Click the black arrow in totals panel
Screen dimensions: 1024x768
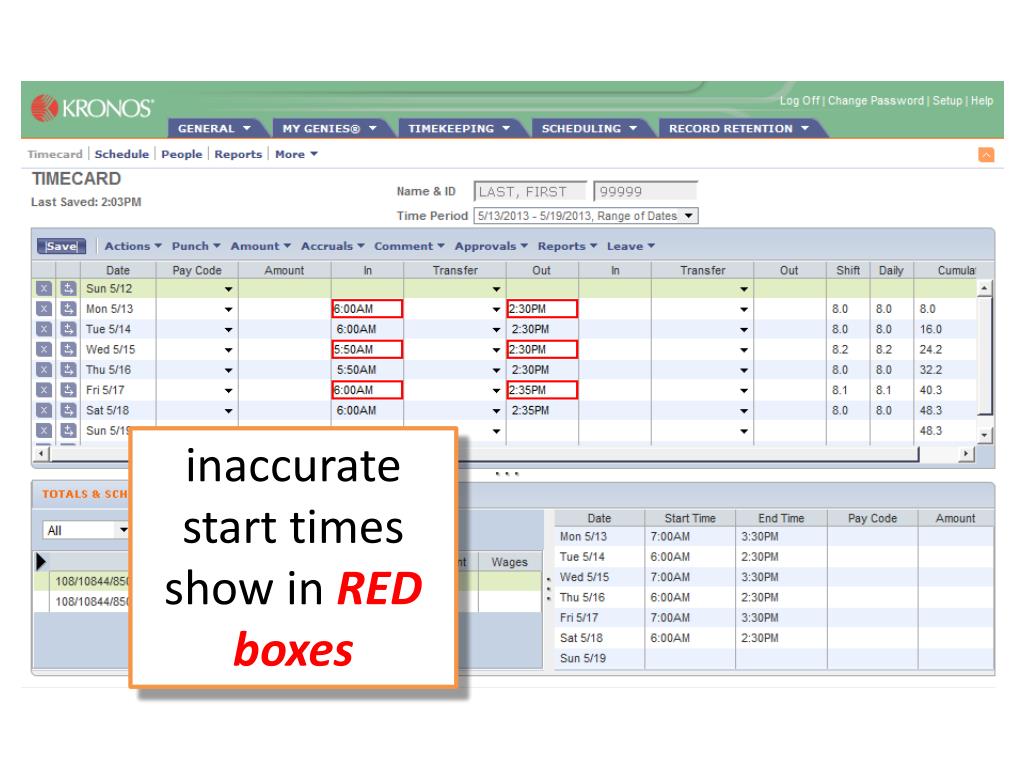pos(41,561)
